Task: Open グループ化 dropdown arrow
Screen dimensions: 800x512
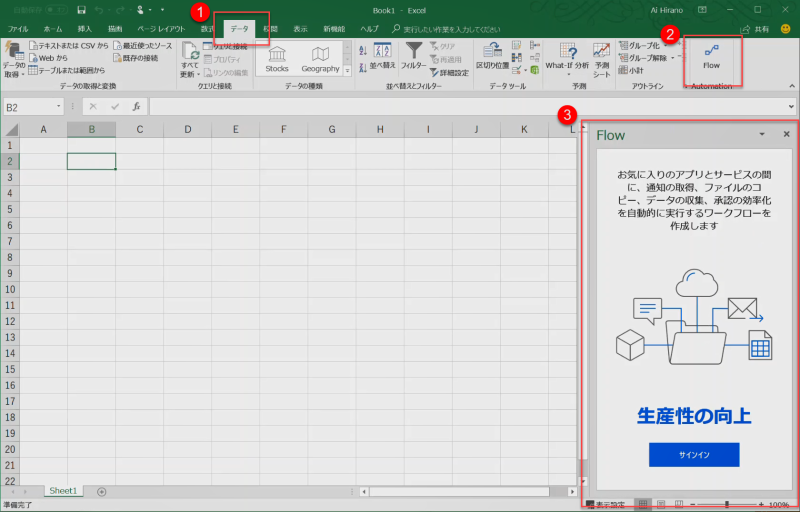Action: (x=666, y=46)
